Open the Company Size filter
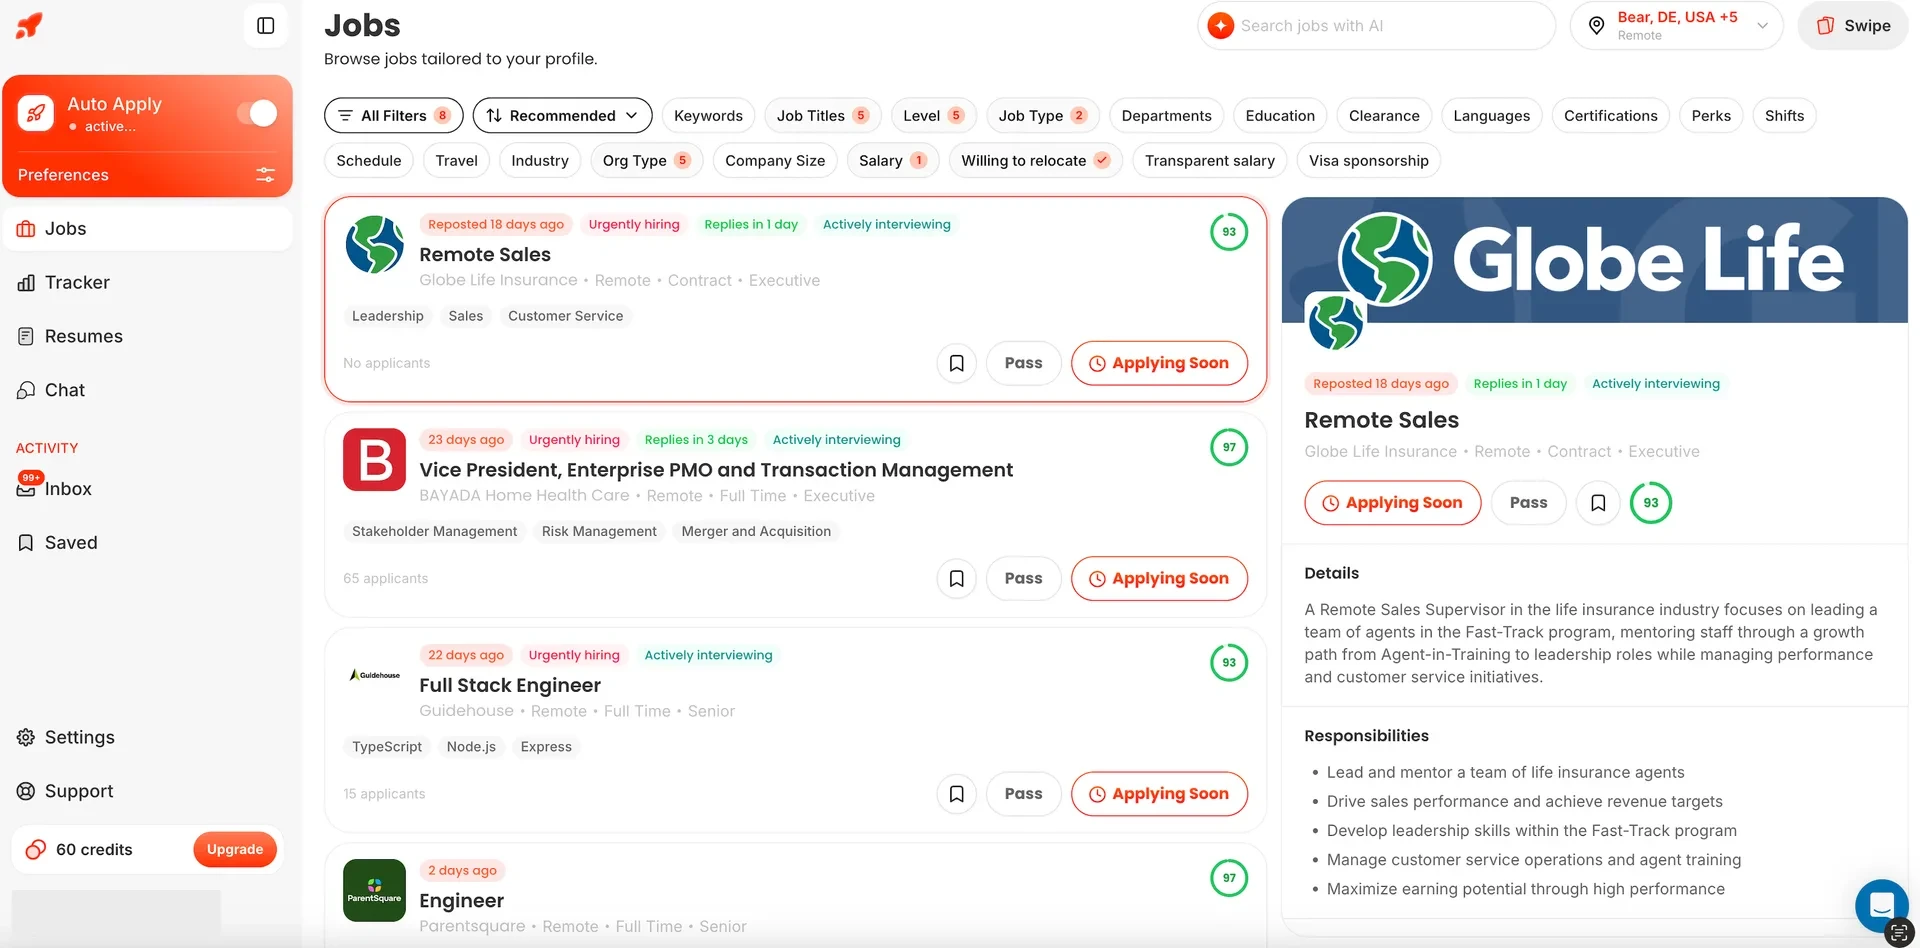 (775, 160)
